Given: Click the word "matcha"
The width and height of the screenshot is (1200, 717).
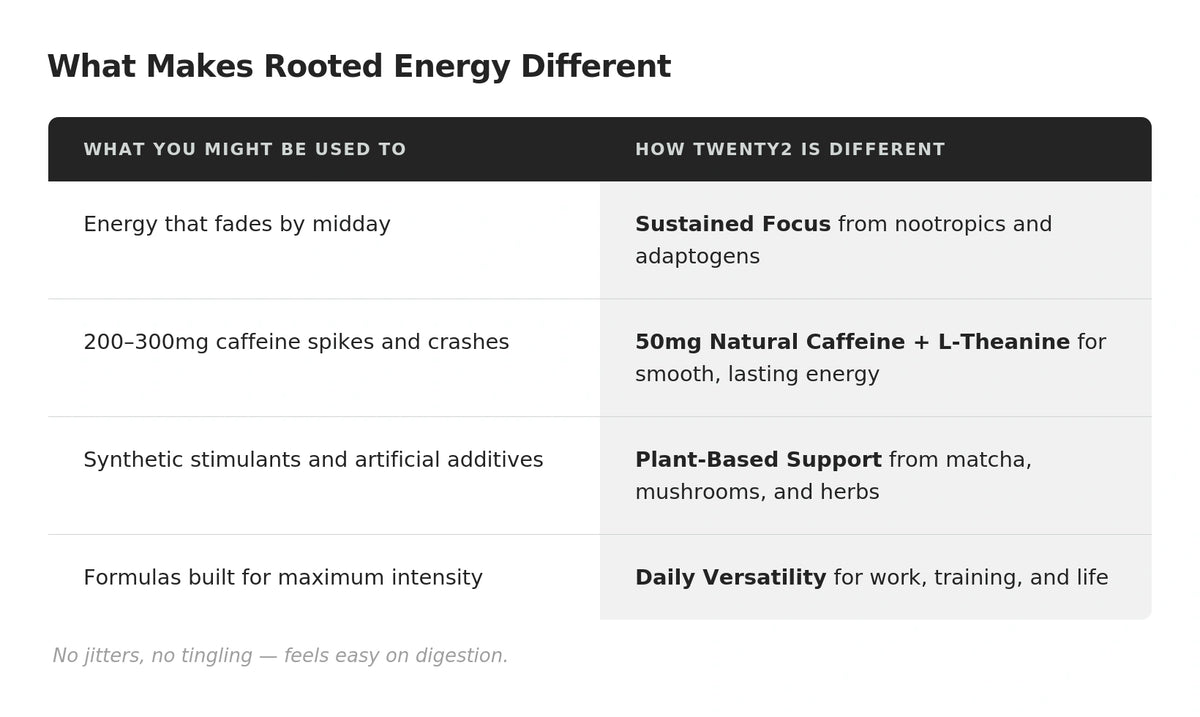Looking at the screenshot, I should (x=983, y=460).
